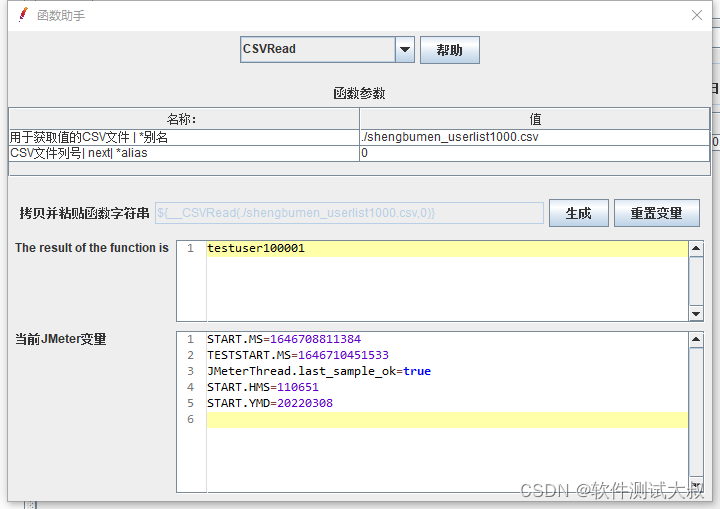Screen dimensions: 720x509
Task: Select the CSV文件列号 next alias name cell
Action: (184, 153)
